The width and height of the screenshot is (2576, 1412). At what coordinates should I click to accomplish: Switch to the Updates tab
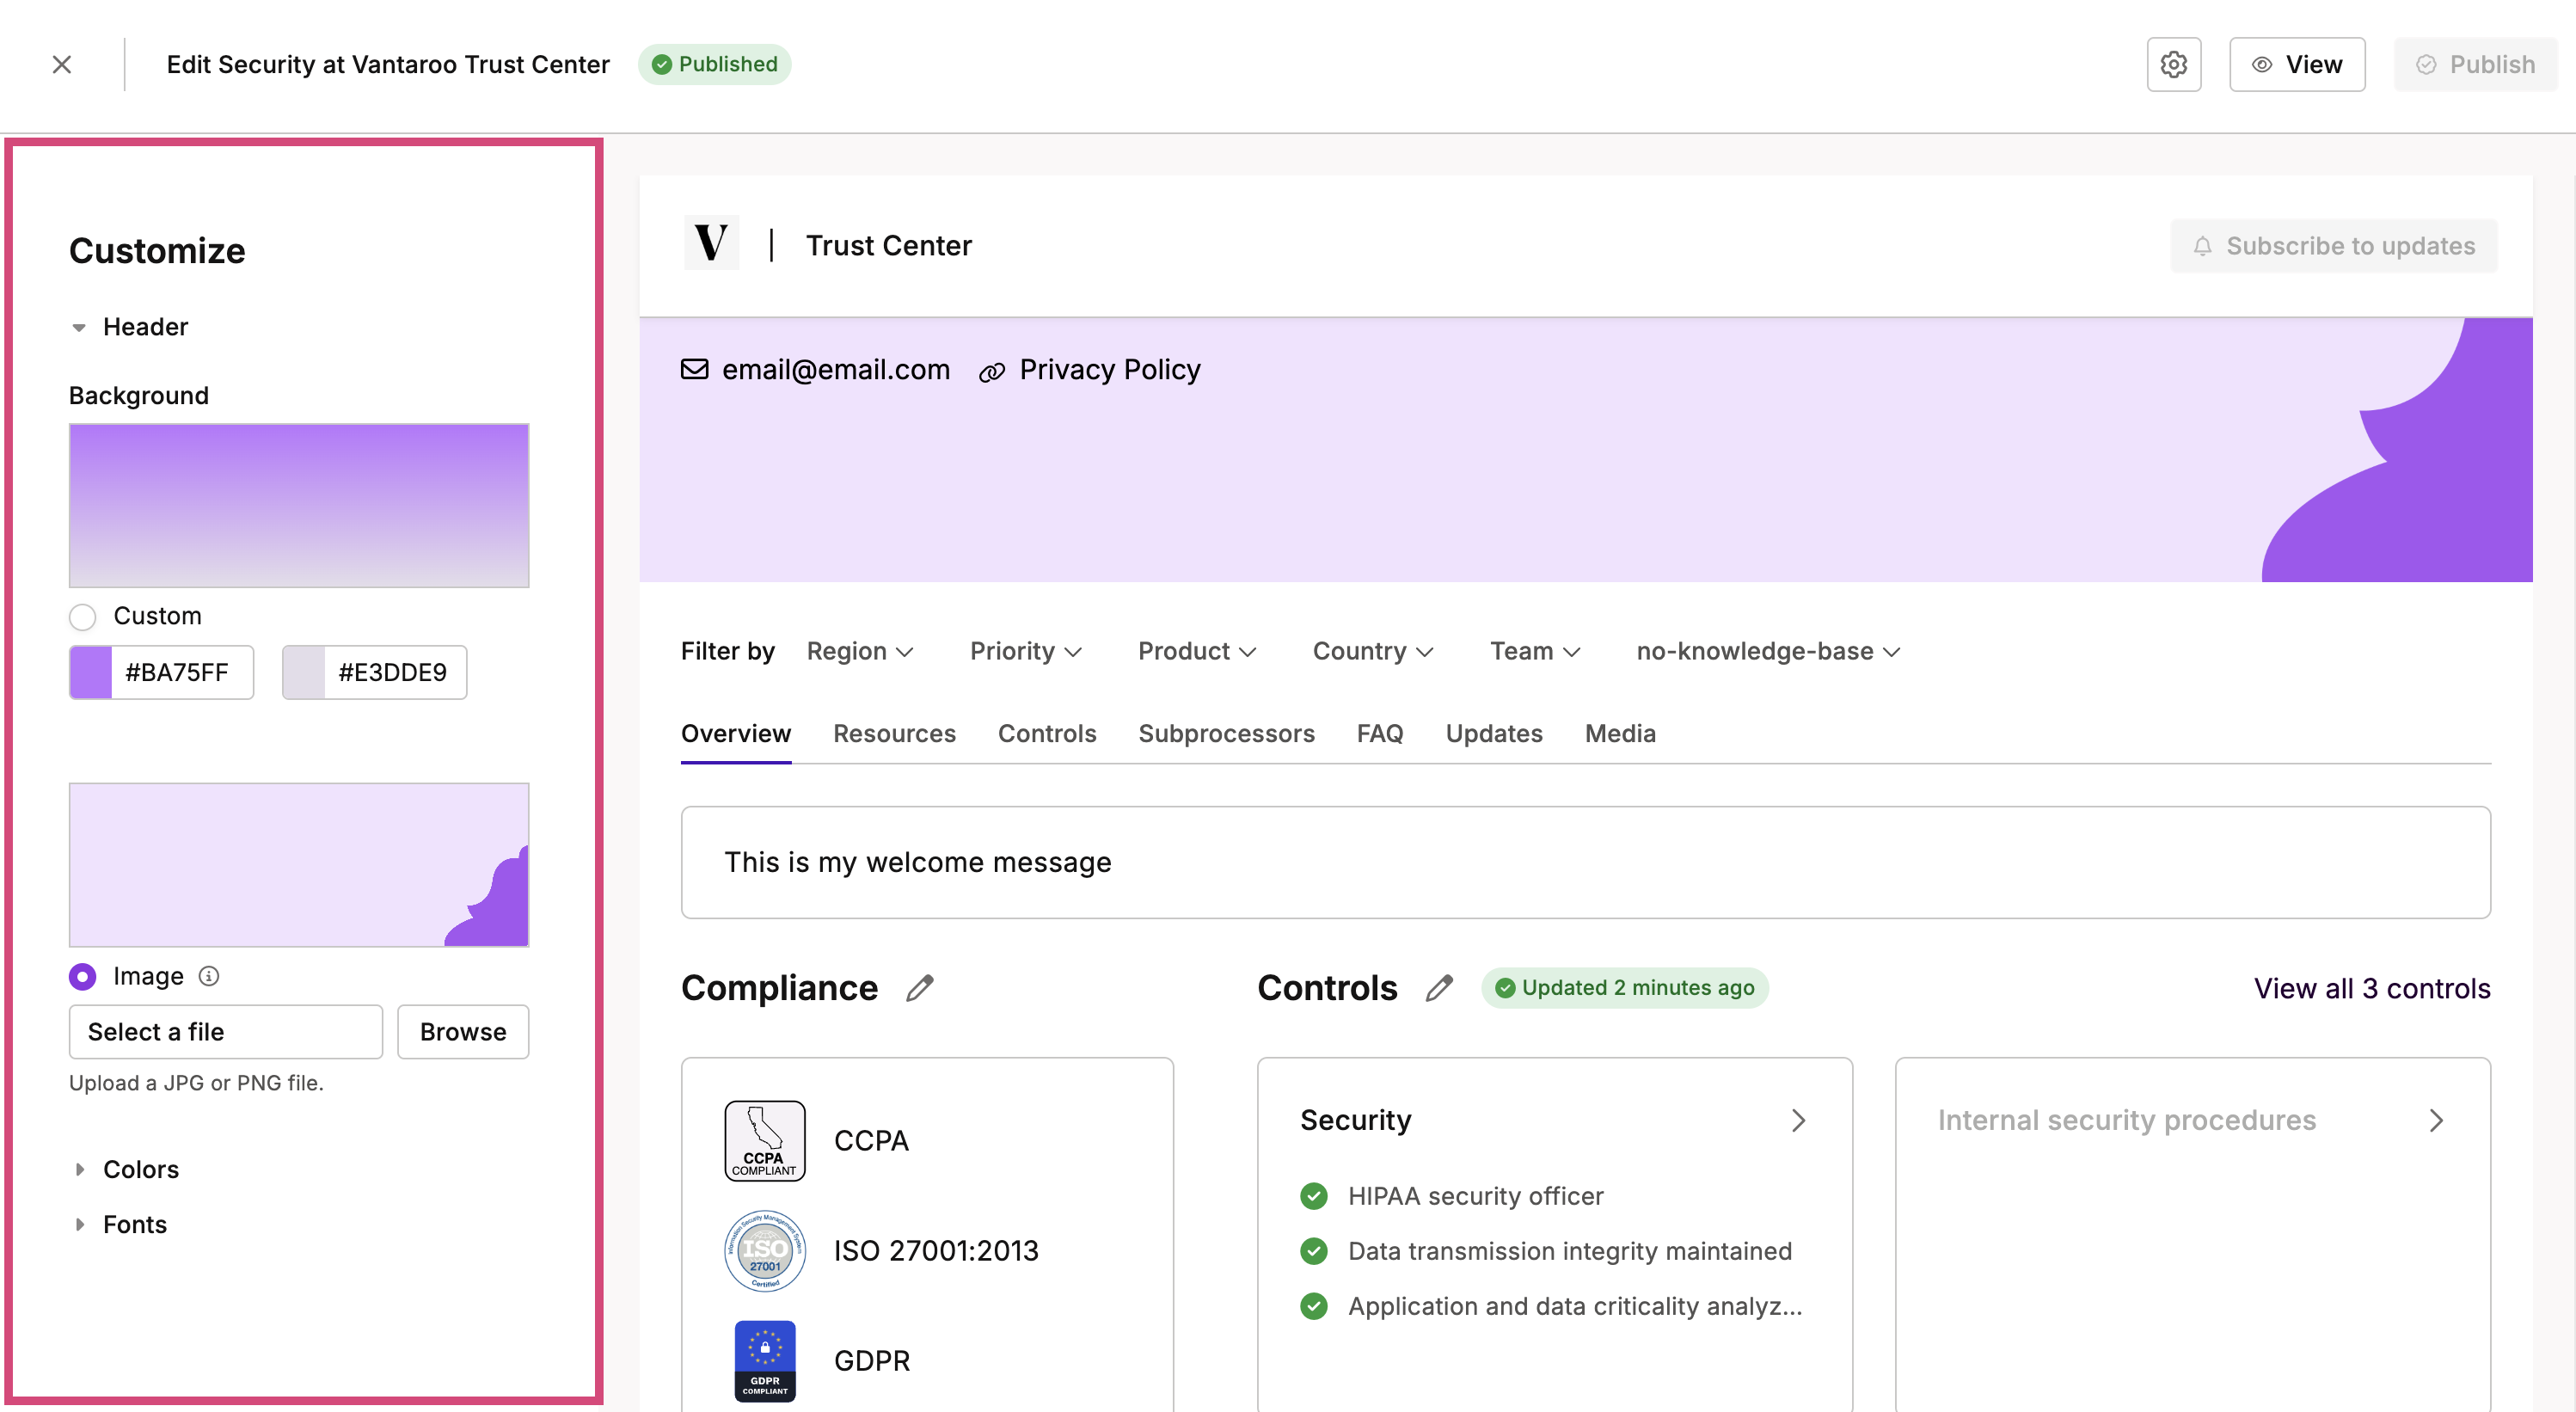(x=1494, y=733)
